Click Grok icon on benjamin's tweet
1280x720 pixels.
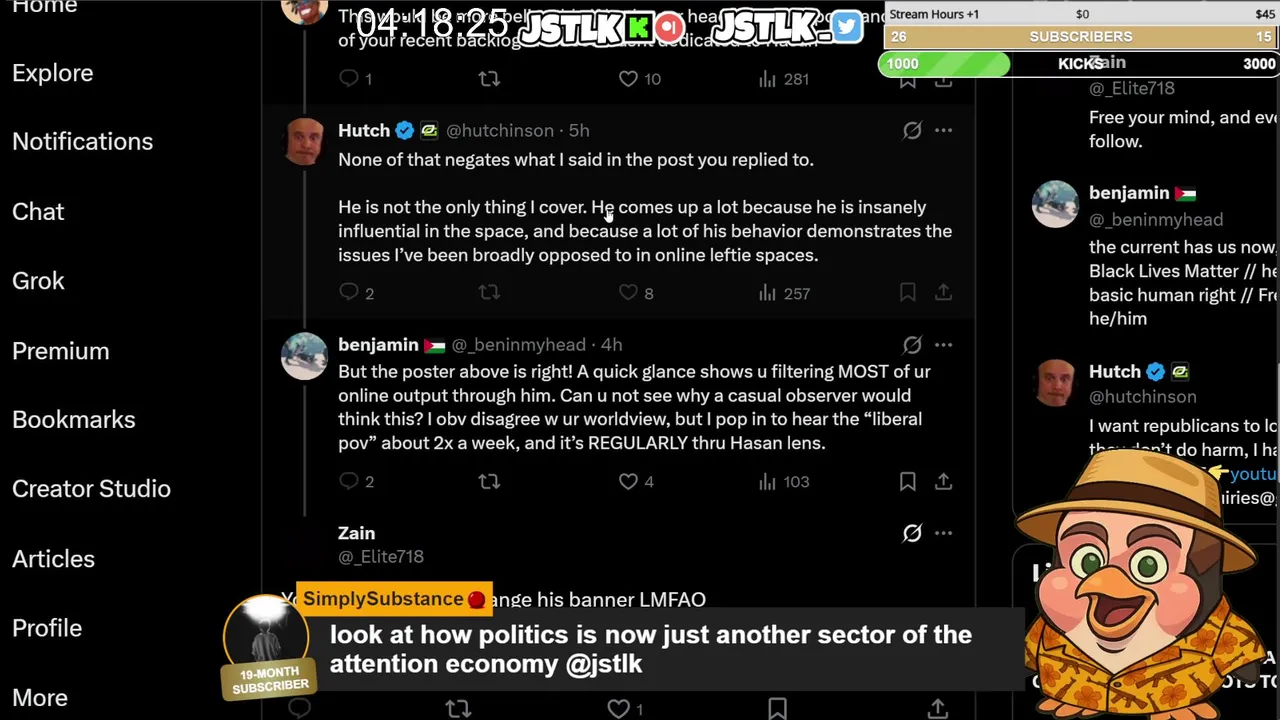[912, 345]
